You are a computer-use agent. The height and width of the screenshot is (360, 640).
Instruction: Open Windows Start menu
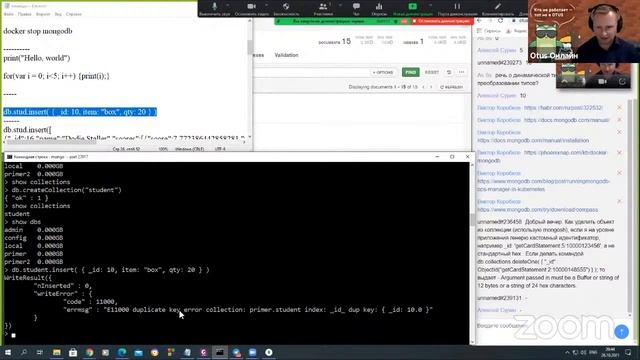coord(8,352)
